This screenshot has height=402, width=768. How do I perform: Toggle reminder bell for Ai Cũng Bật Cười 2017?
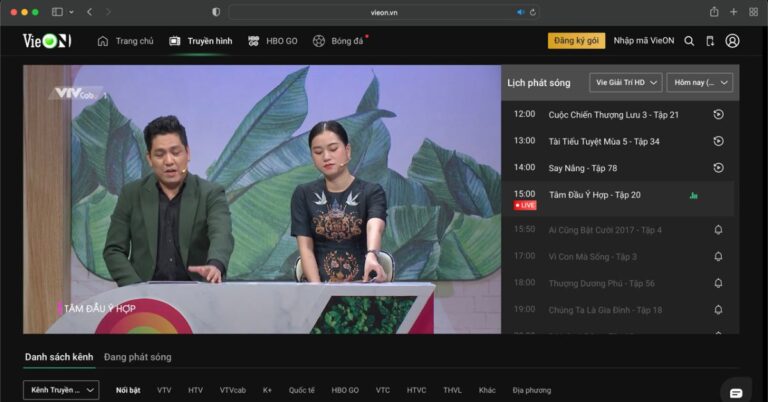[x=718, y=230]
